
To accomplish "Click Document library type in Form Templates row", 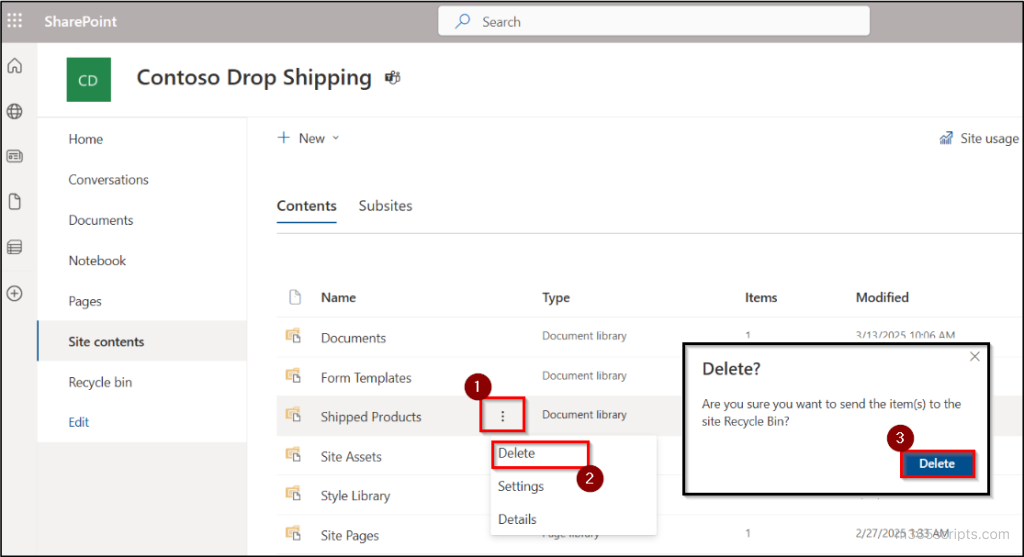I will tap(584, 375).
